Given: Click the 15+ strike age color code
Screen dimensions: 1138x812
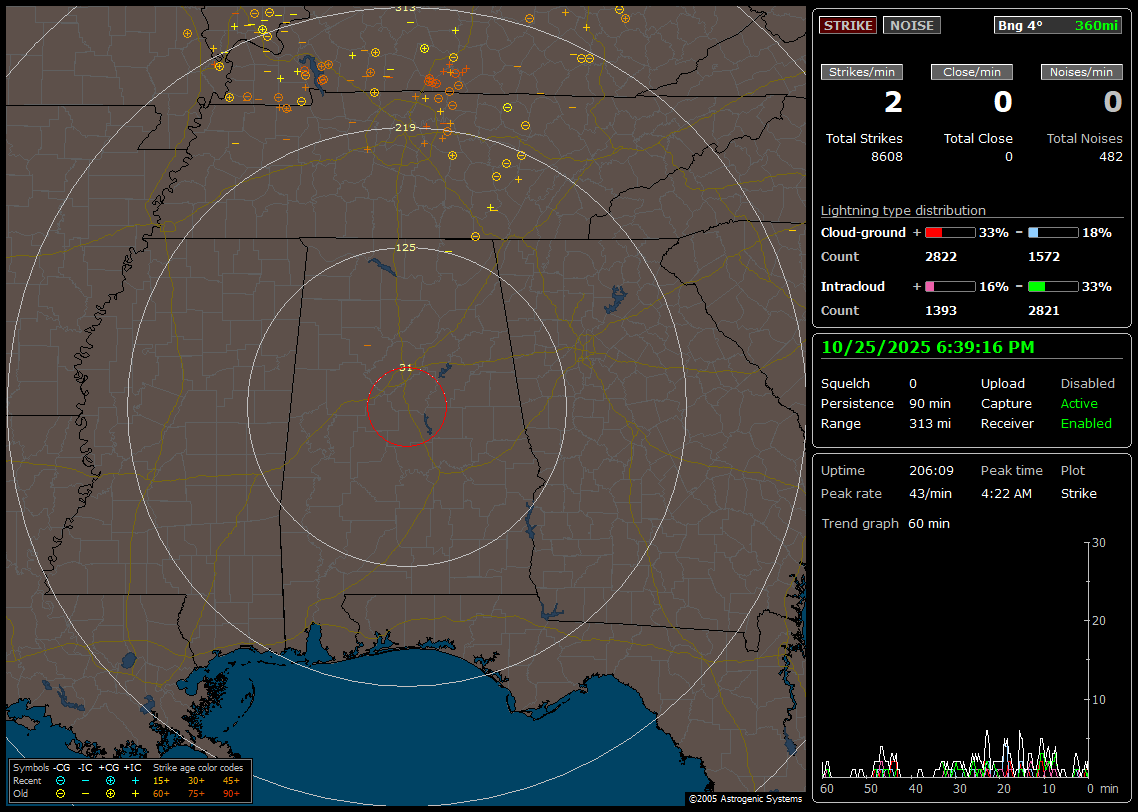Looking at the screenshot, I should pos(161,780).
